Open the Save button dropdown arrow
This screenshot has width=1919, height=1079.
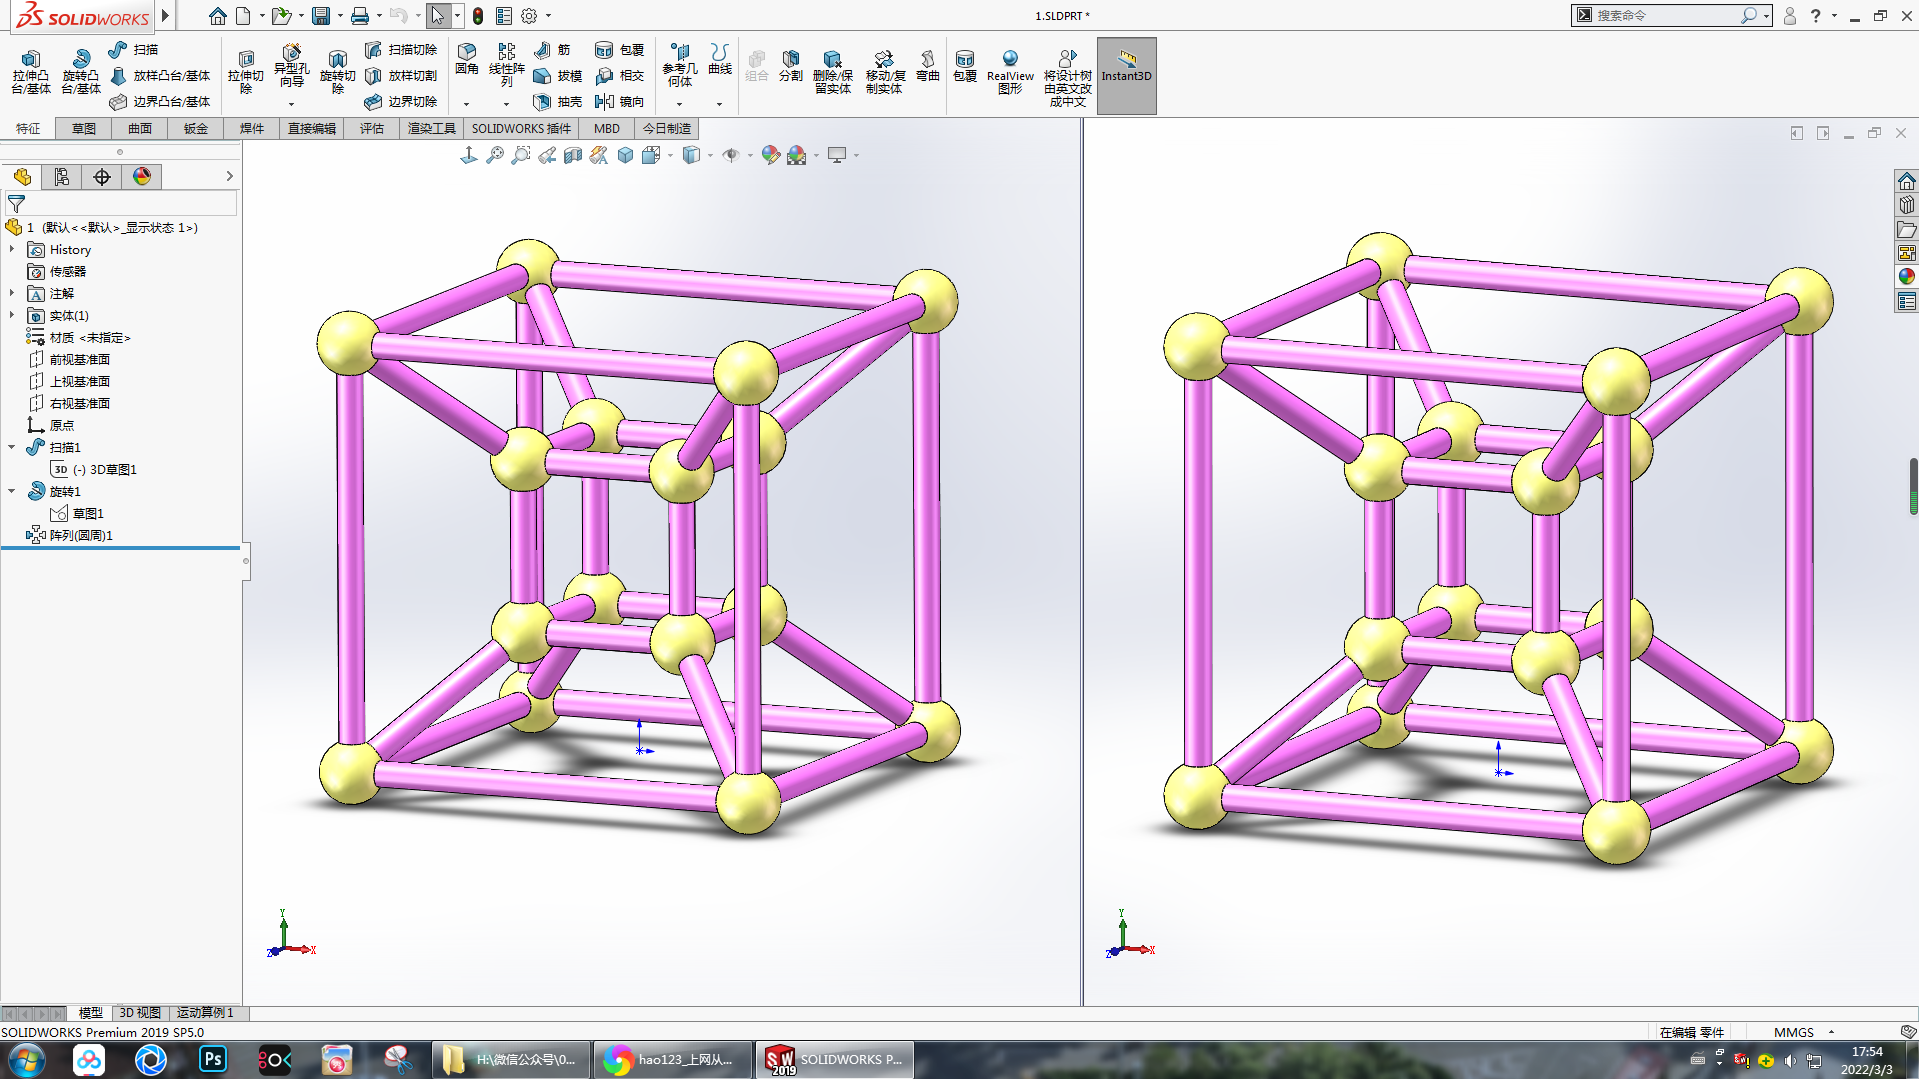point(340,16)
